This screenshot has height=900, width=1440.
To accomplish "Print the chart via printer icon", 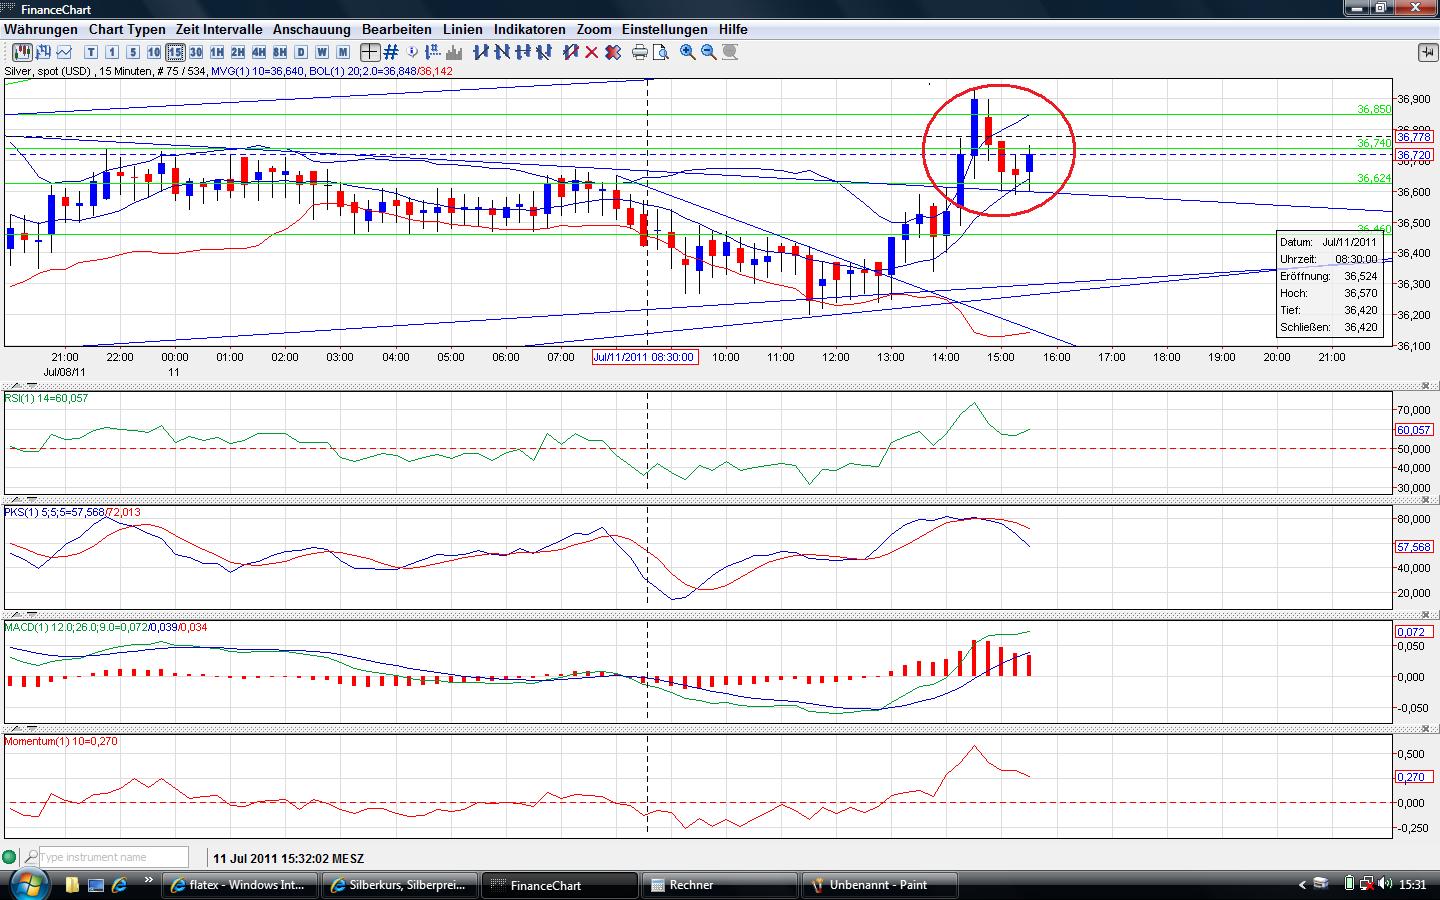I will (x=640, y=52).
